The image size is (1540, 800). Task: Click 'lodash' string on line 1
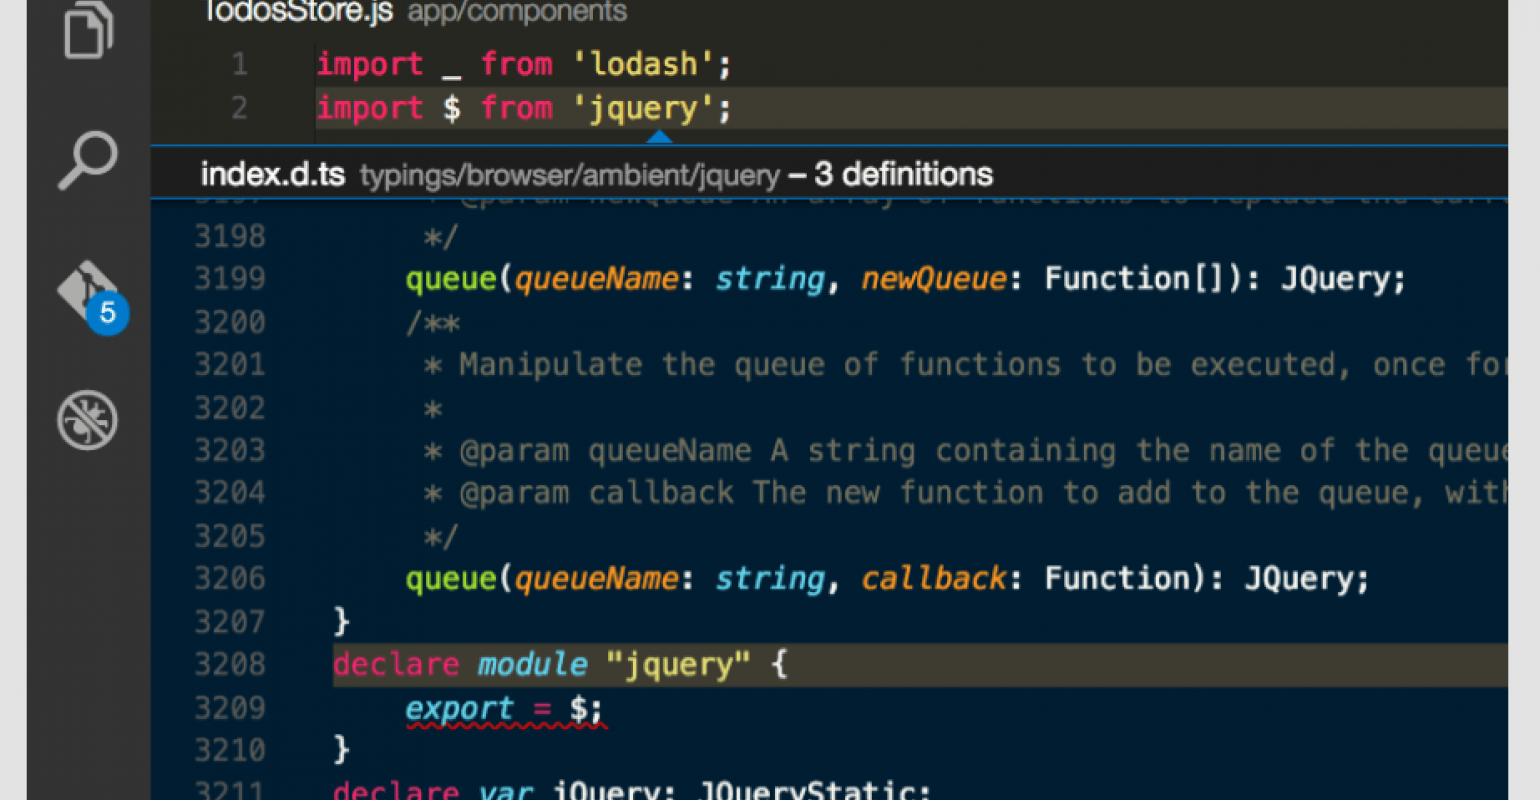pyautogui.click(x=647, y=63)
